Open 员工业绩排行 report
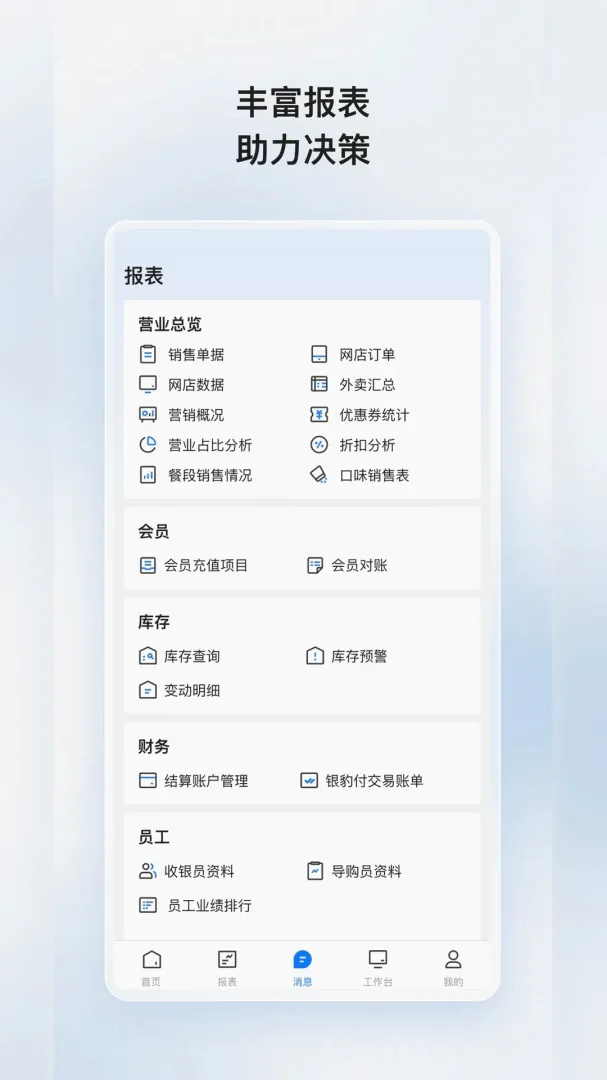 [195, 905]
